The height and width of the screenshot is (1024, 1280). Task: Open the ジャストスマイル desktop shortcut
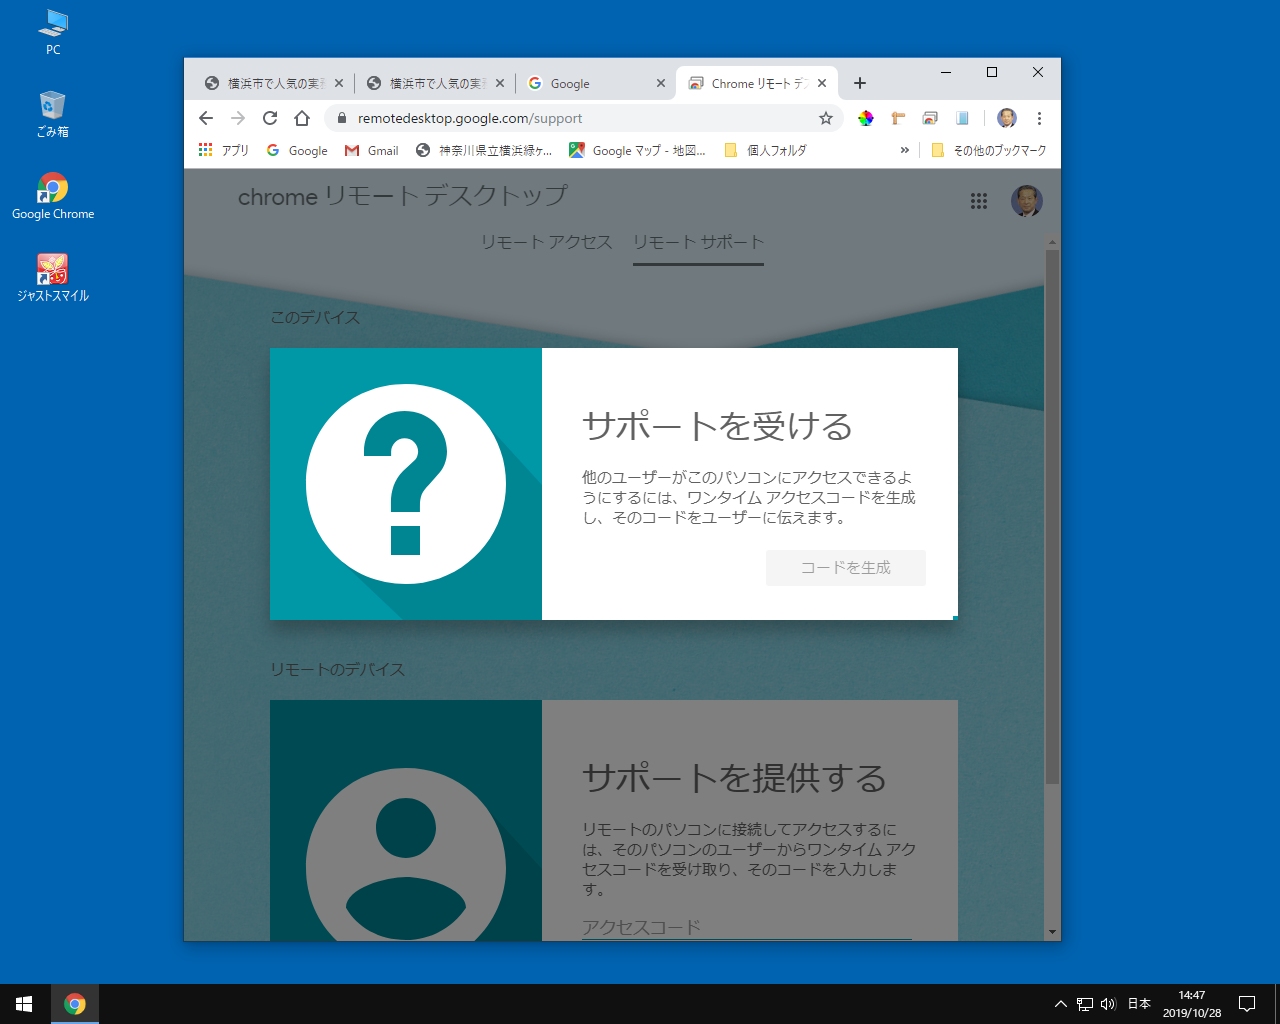(x=53, y=278)
